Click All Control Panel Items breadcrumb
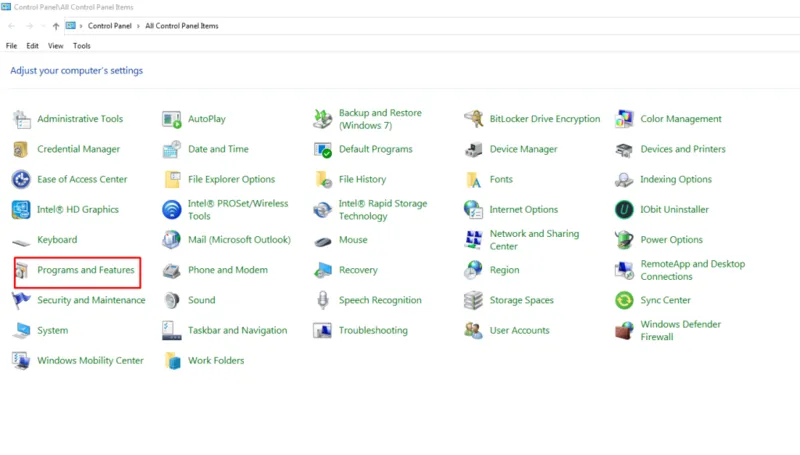 (182, 26)
